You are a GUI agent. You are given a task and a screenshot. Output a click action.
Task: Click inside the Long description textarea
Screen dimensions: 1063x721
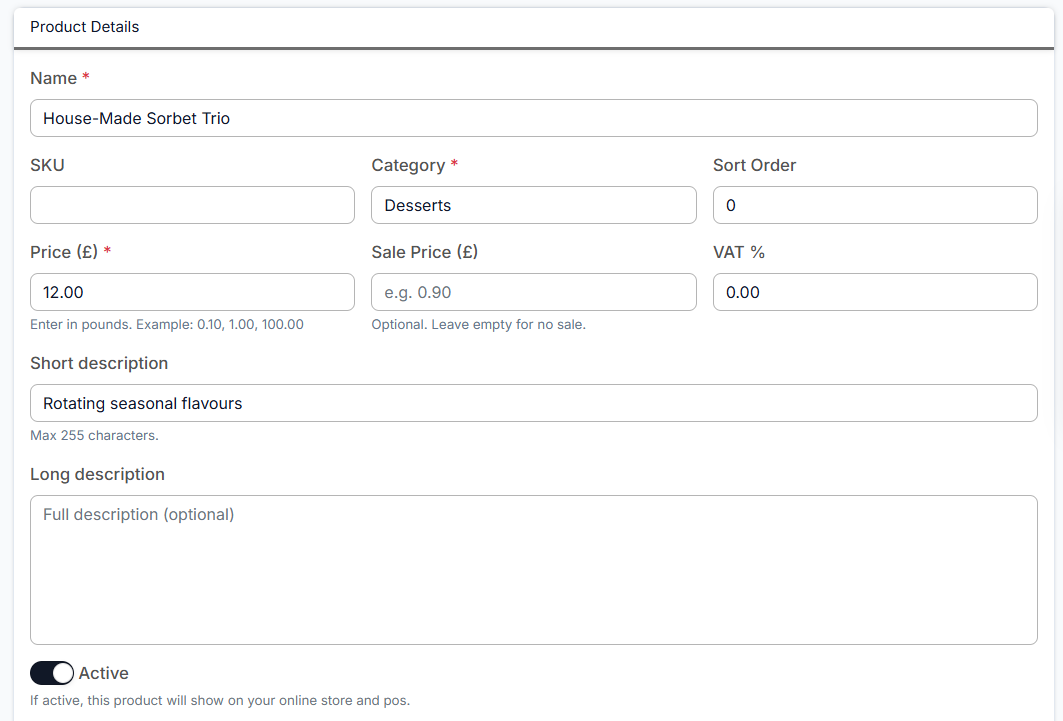(533, 569)
